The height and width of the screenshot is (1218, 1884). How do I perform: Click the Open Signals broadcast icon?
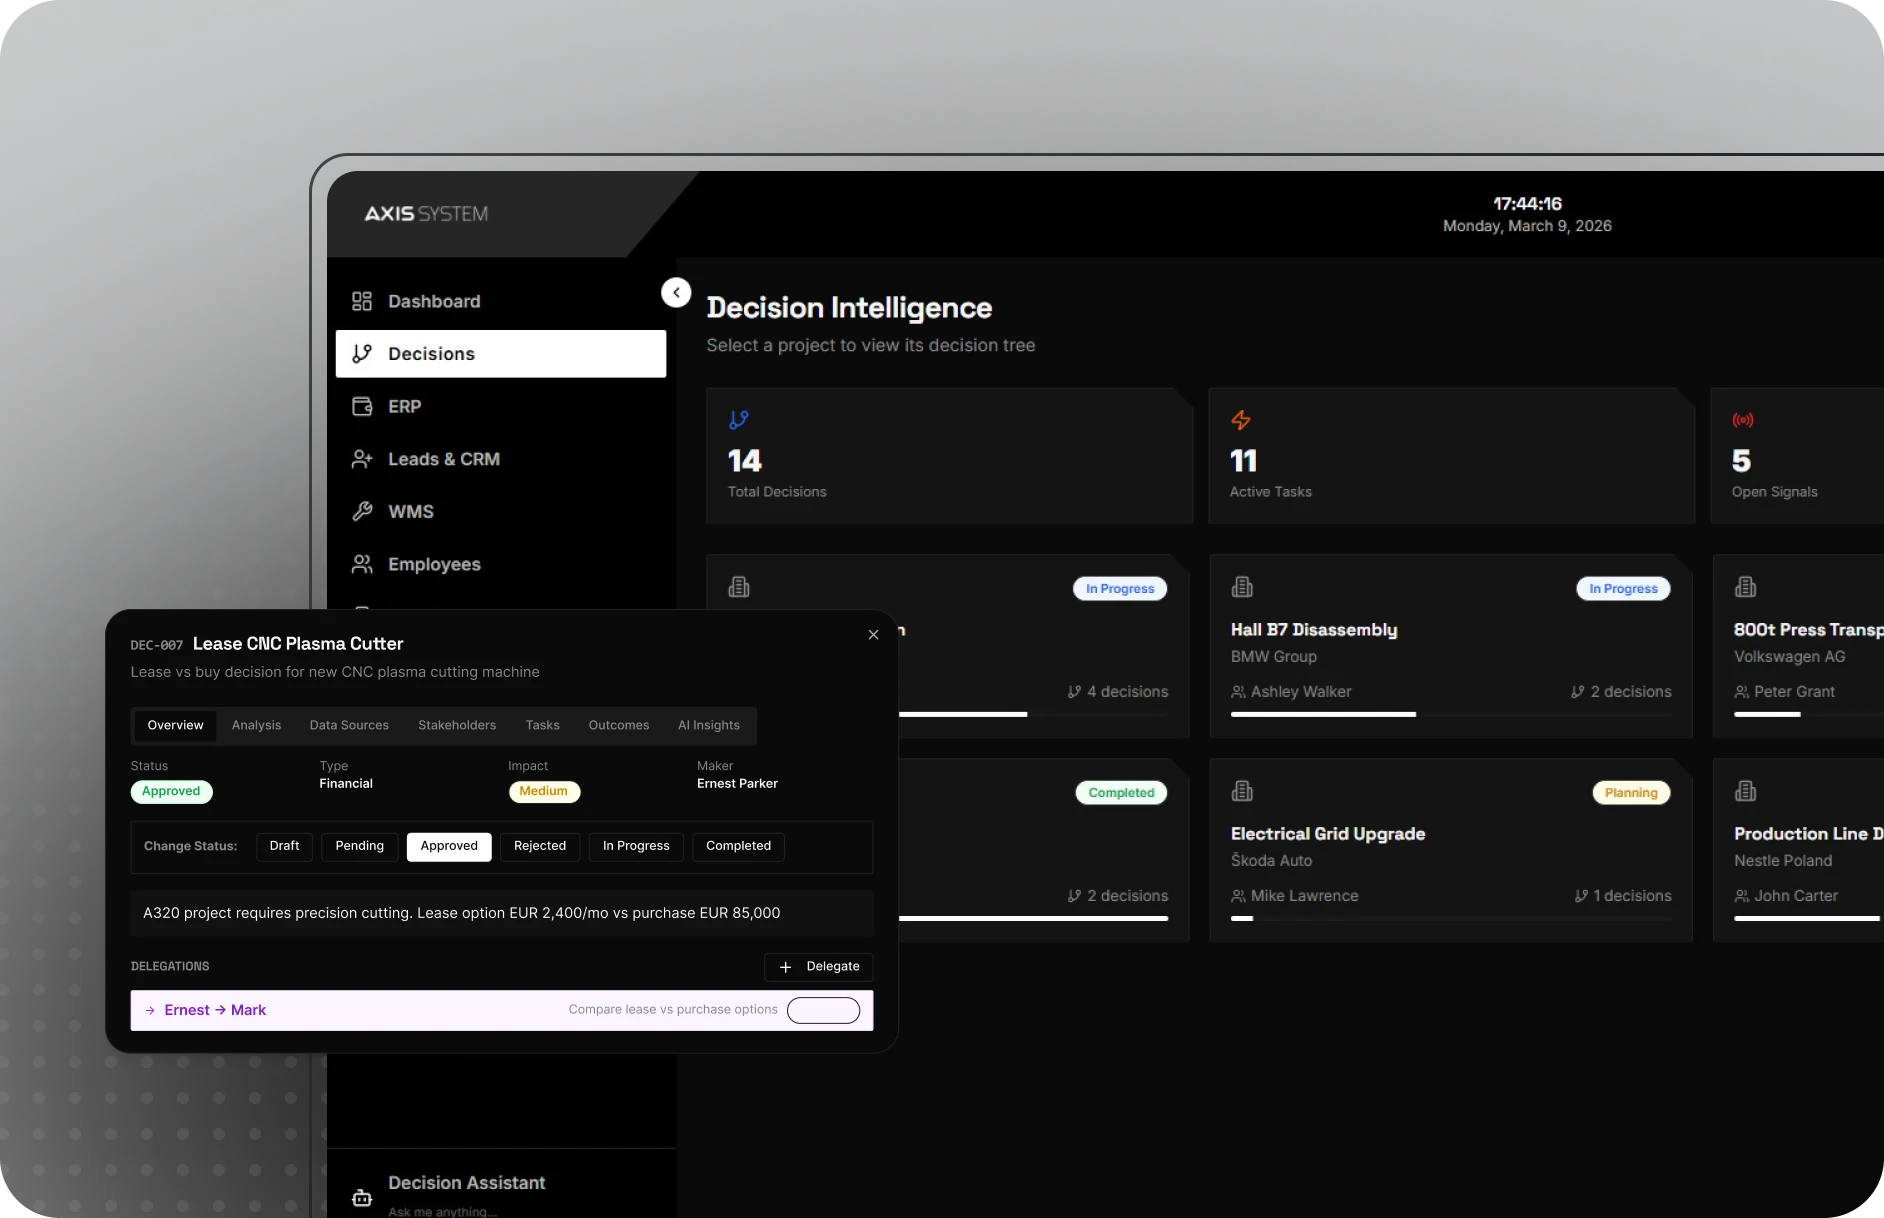click(1743, 420)
